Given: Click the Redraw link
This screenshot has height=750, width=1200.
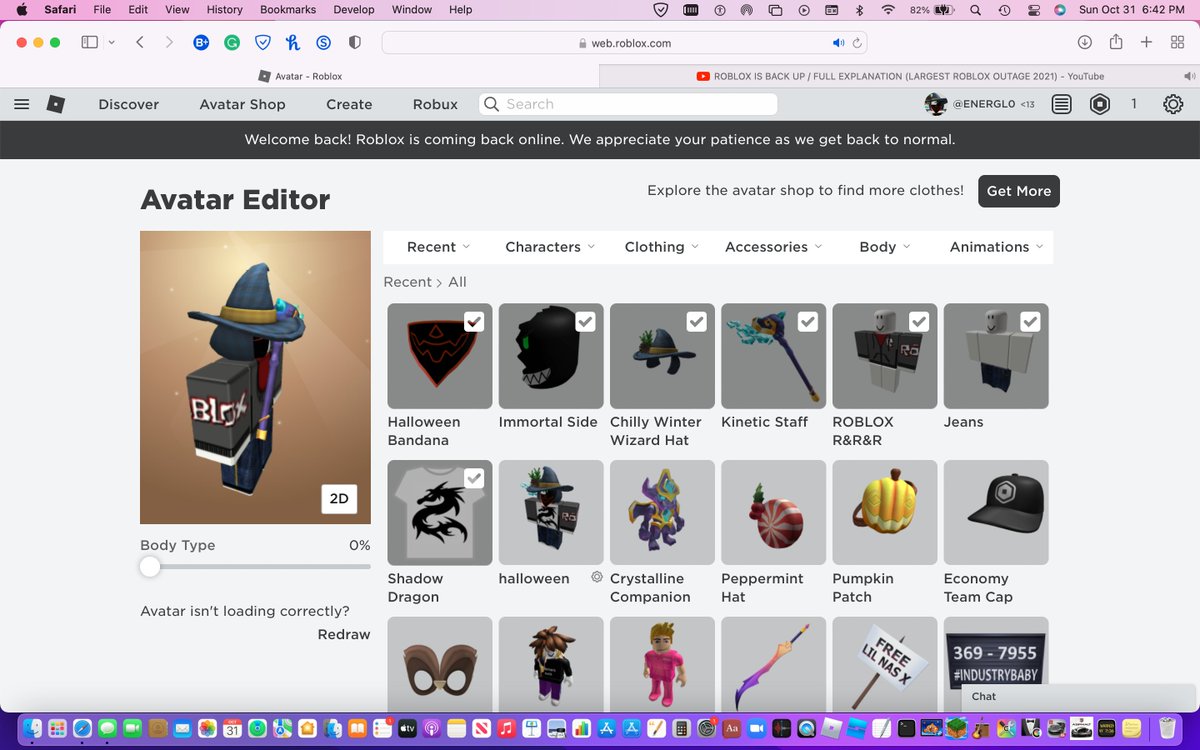Looking at the screenshot, I should (x=344, y=634).
